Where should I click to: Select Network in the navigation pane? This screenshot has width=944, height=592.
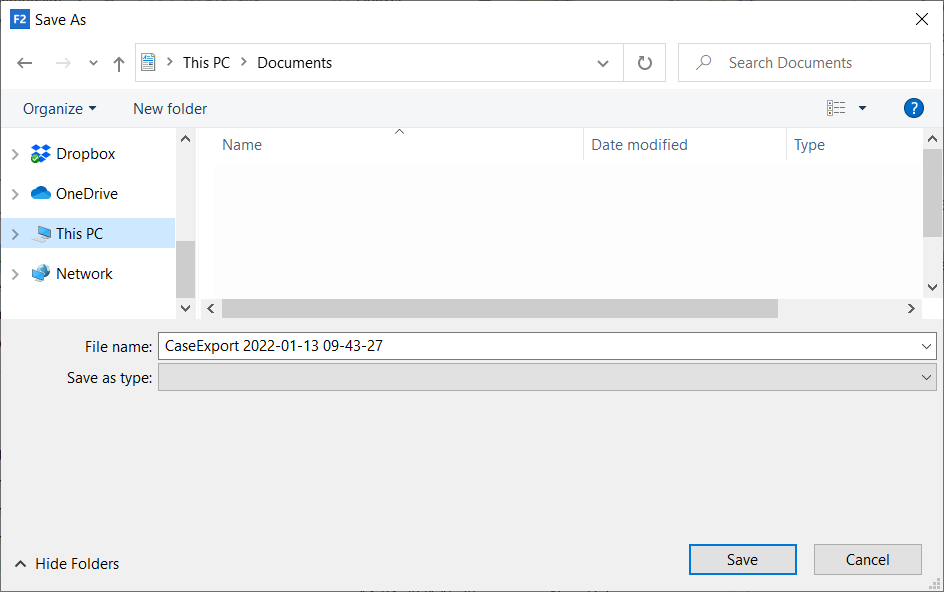click(x=84, y=274)
